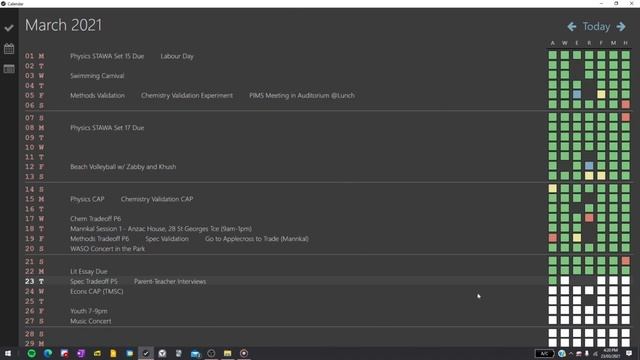
Task: Open OneNote from the taskbar
Action: click(80, 353)
